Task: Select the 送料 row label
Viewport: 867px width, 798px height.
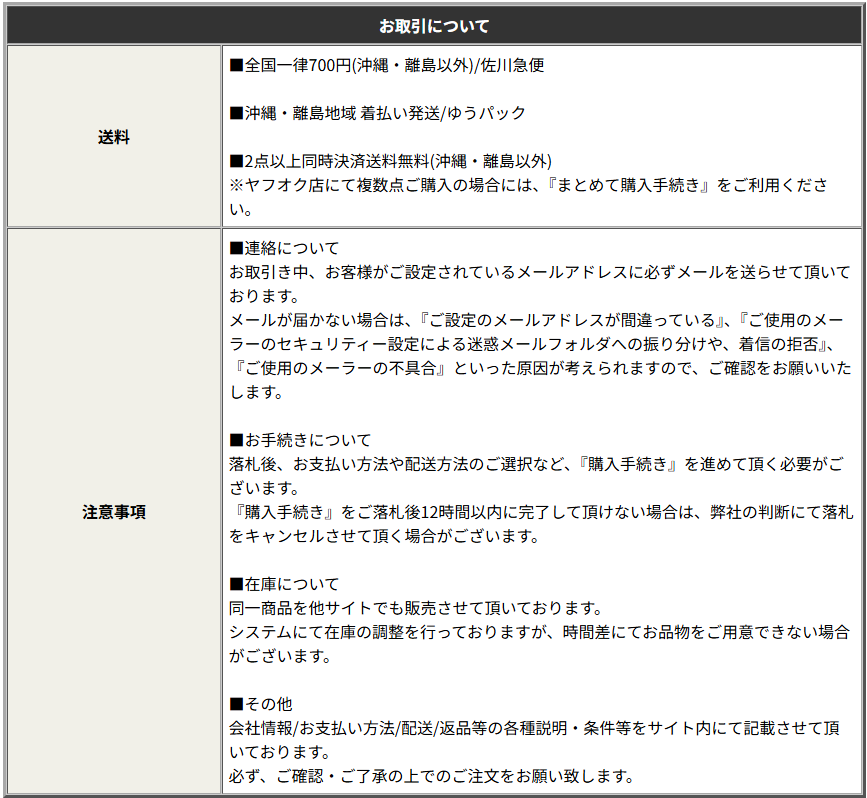Action: click(x=114, y=137)
